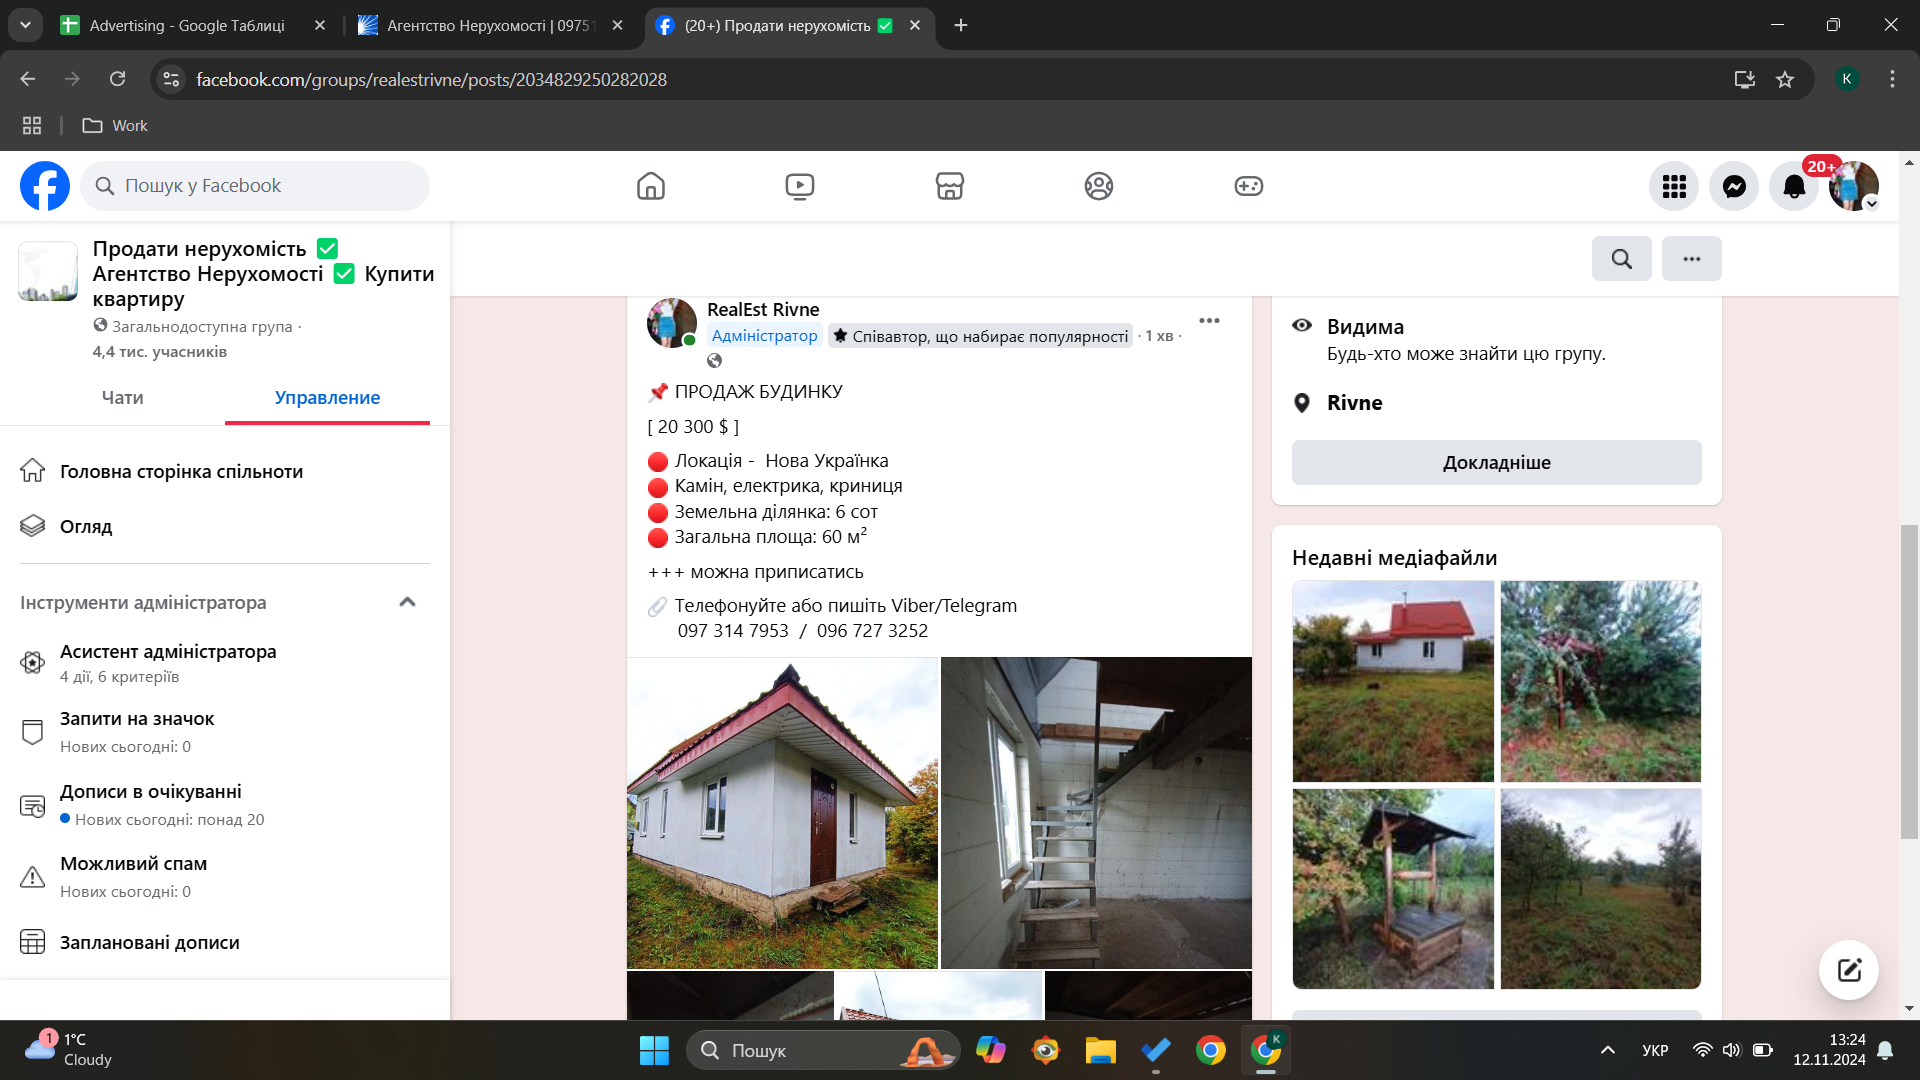Open the notifications bell
1920x1080 pixels.
click(1794, 186)
